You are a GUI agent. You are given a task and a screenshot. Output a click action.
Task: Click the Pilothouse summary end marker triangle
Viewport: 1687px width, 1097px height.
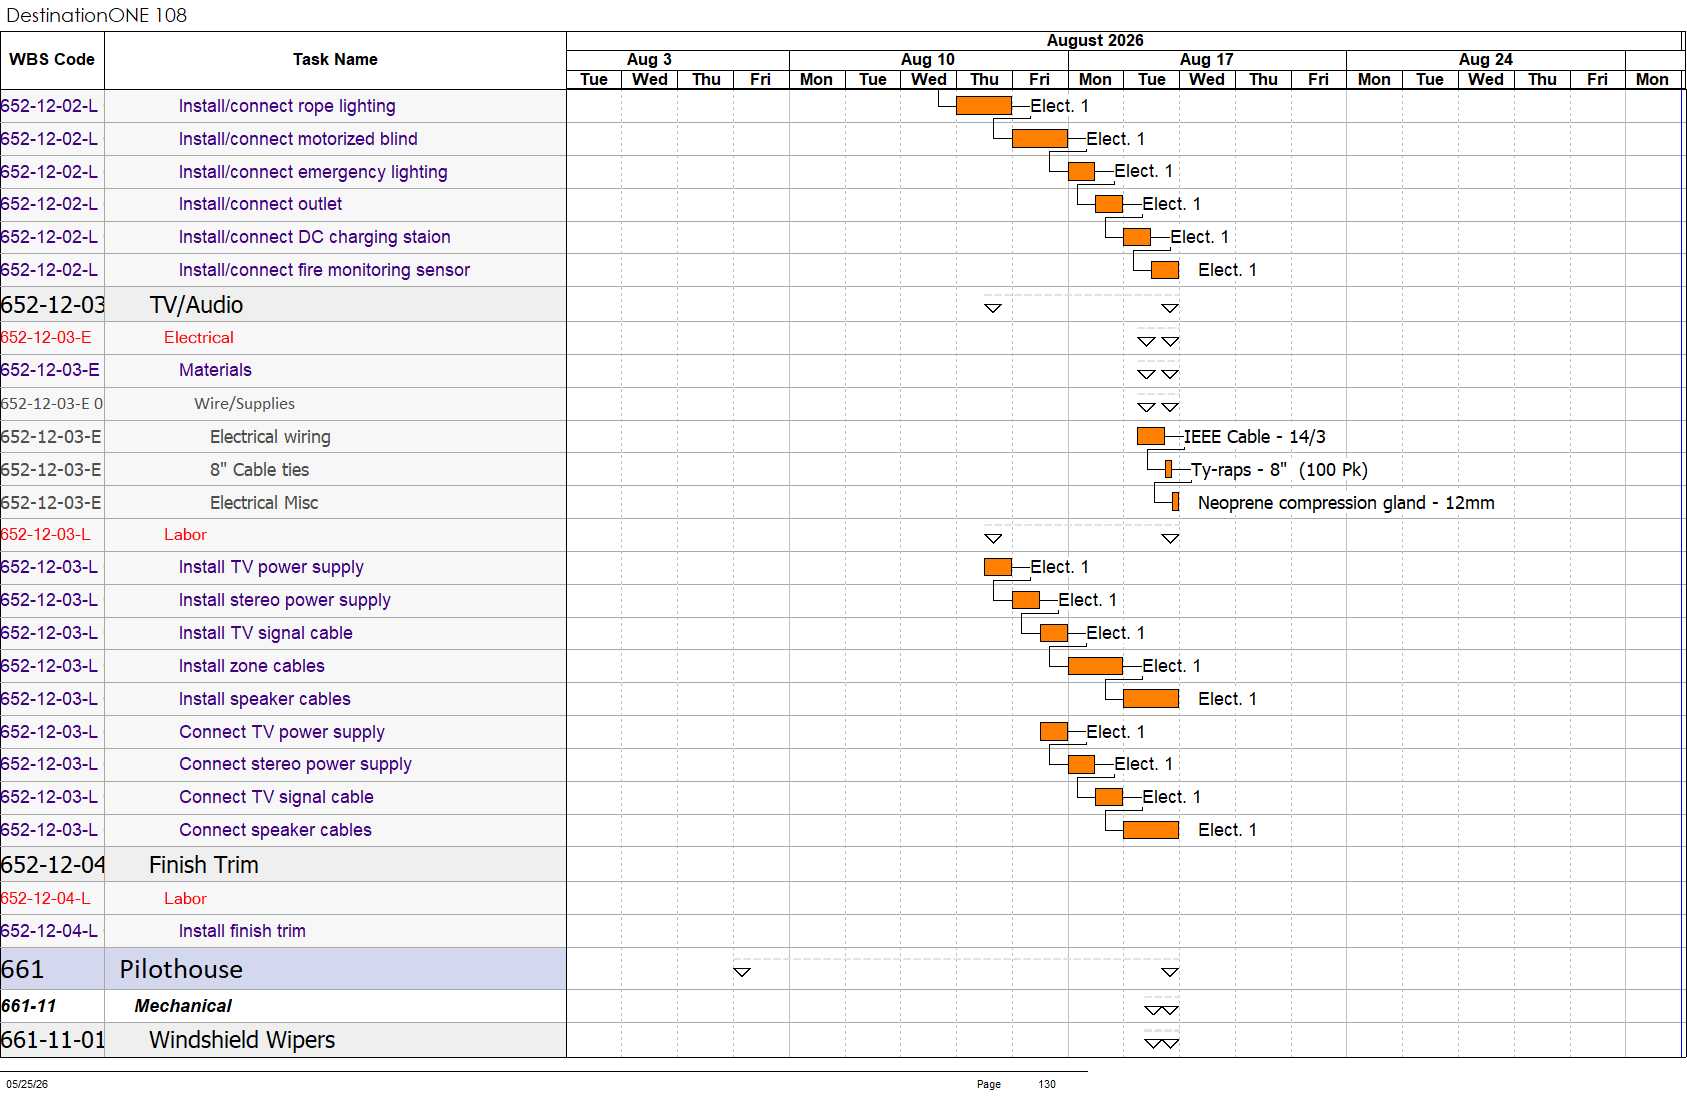[1169, 972]
